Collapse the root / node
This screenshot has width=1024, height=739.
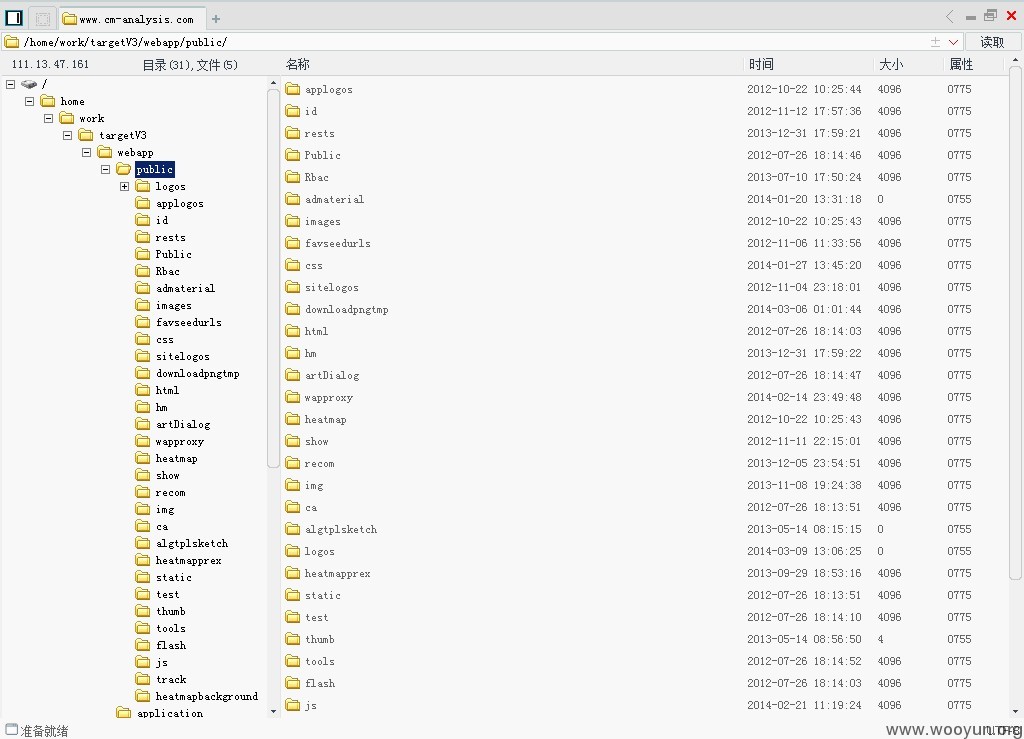[10, 84]
